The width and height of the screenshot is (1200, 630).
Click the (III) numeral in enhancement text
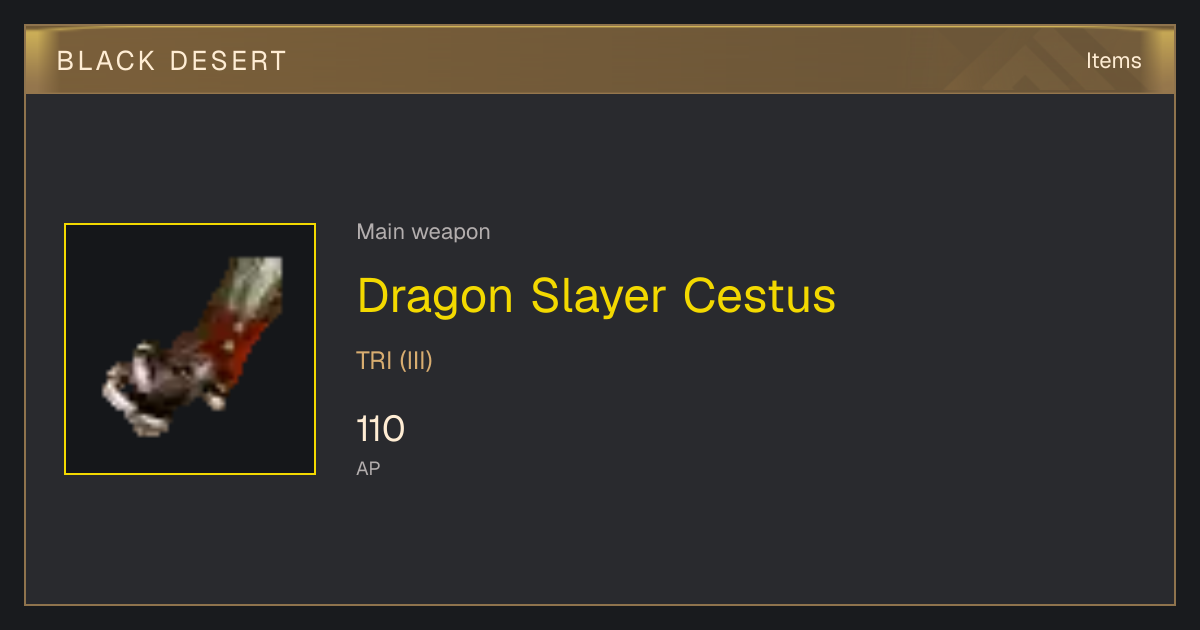416,361
